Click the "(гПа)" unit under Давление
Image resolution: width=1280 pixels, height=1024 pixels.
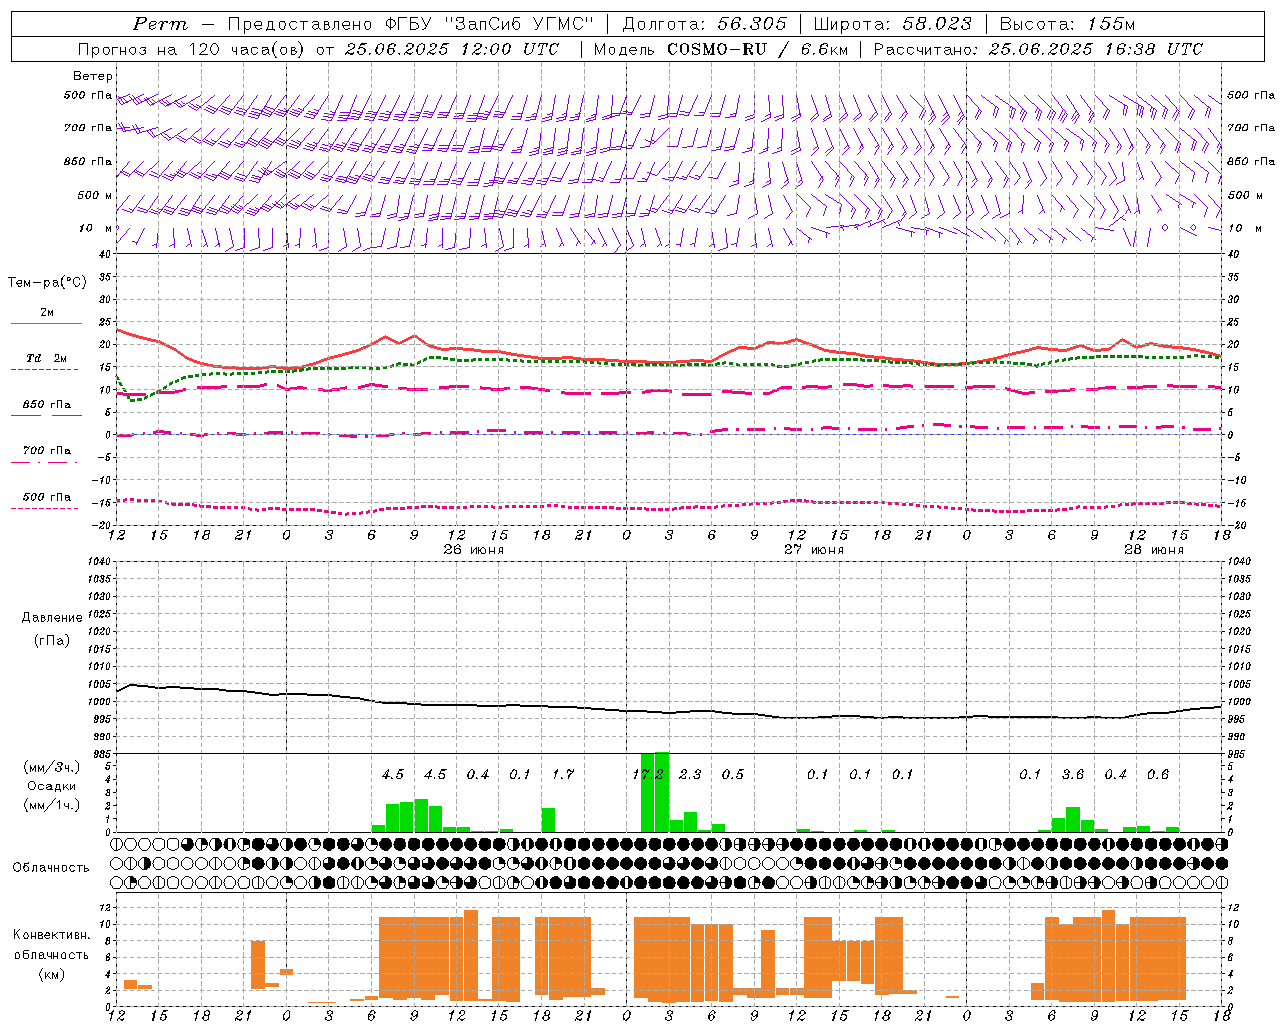(52, 640)
